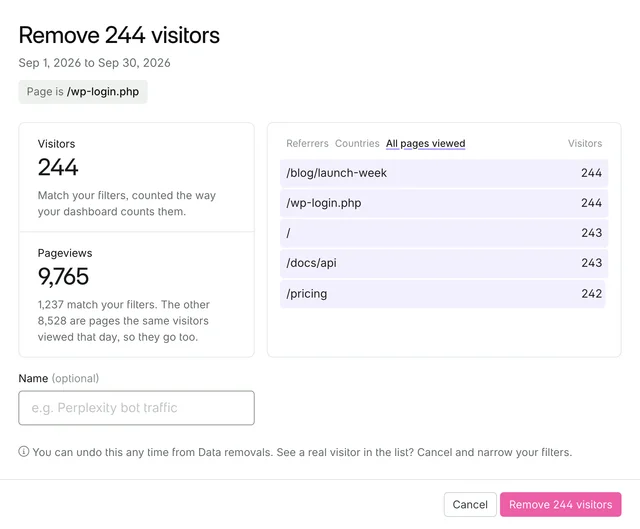Select the /pricing row
Screen dimensions: 640x529
coord(442,293)
